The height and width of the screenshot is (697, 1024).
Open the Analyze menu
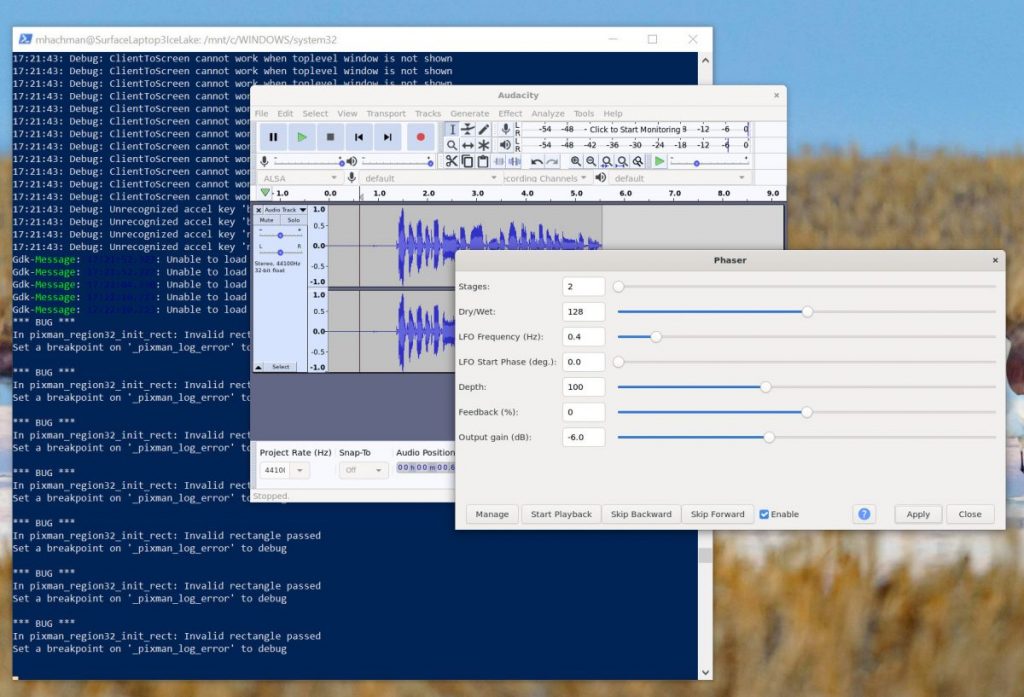547,114
